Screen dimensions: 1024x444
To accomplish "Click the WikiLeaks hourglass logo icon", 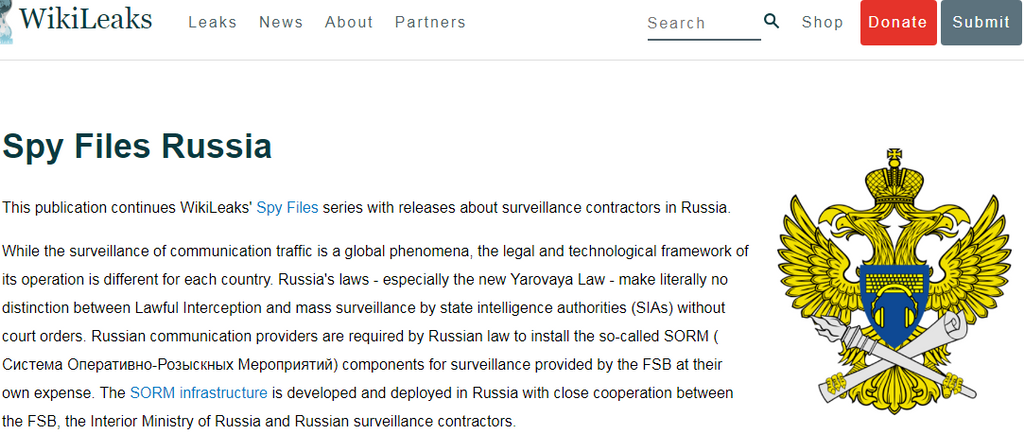I will coord(6,22).
